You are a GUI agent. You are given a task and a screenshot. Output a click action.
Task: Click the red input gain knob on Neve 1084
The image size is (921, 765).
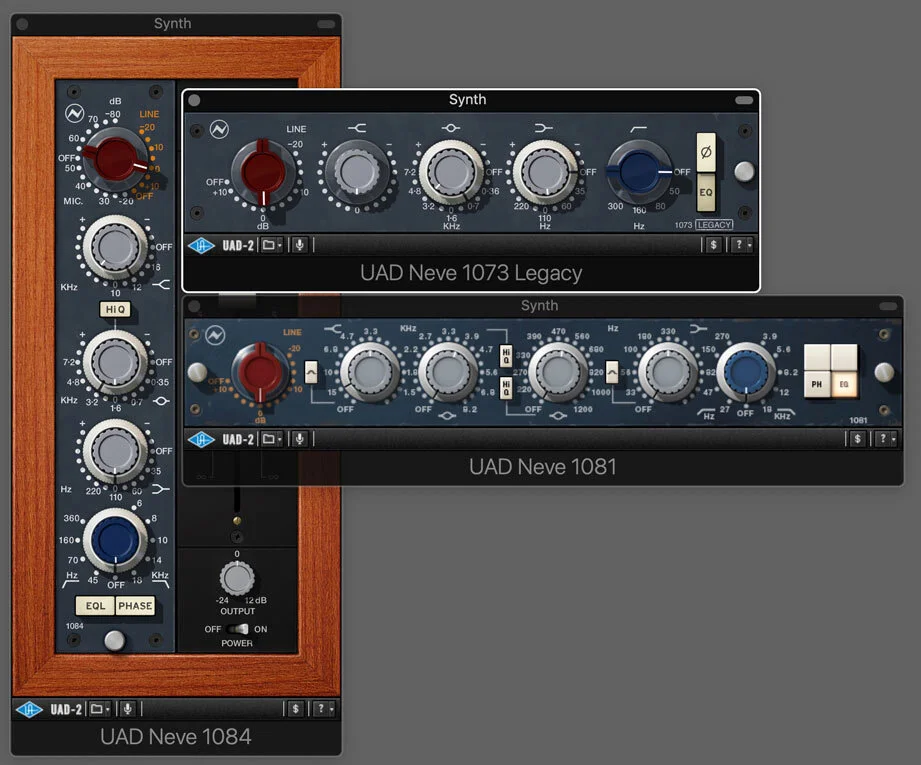click(115, 159)
